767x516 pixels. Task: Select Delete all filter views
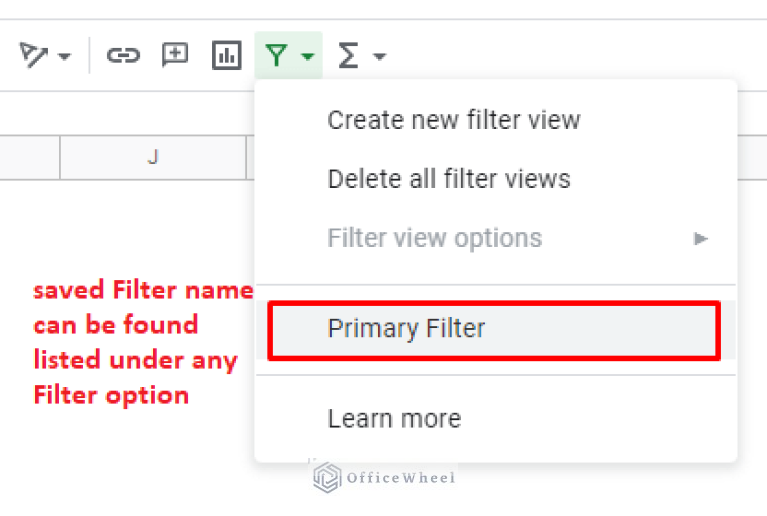pos(449,179)
